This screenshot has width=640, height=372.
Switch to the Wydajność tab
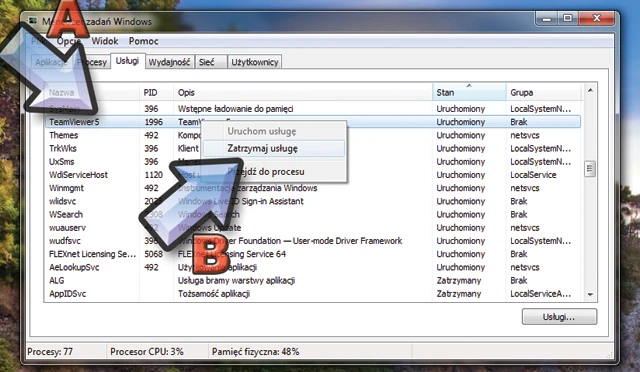pyautogui.click(x=169, y=62)
